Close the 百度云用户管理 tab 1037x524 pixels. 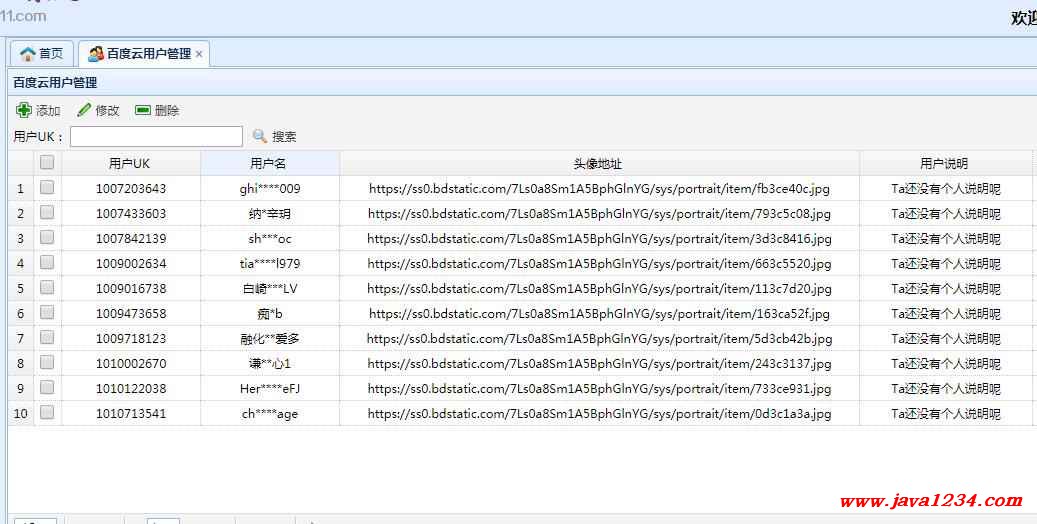point(199,54)
